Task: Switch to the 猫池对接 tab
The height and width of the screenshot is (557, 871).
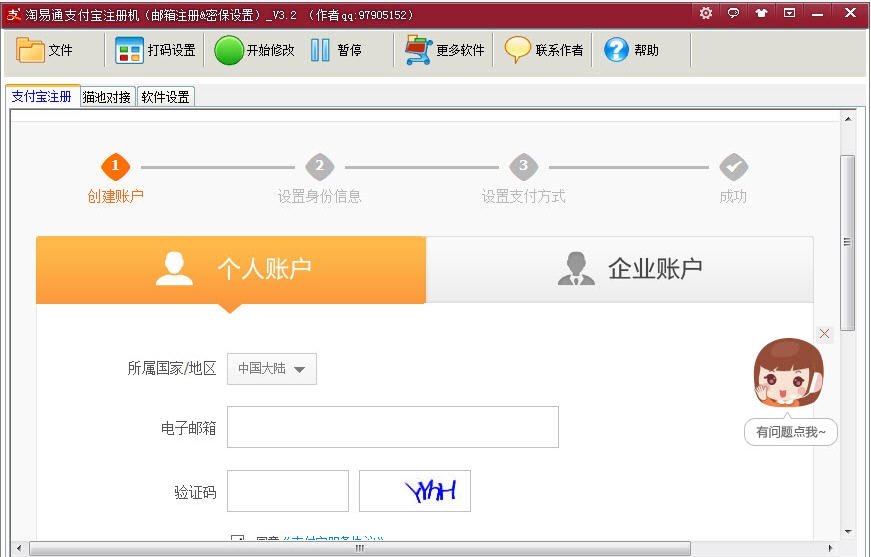Action: pos(107,97)
